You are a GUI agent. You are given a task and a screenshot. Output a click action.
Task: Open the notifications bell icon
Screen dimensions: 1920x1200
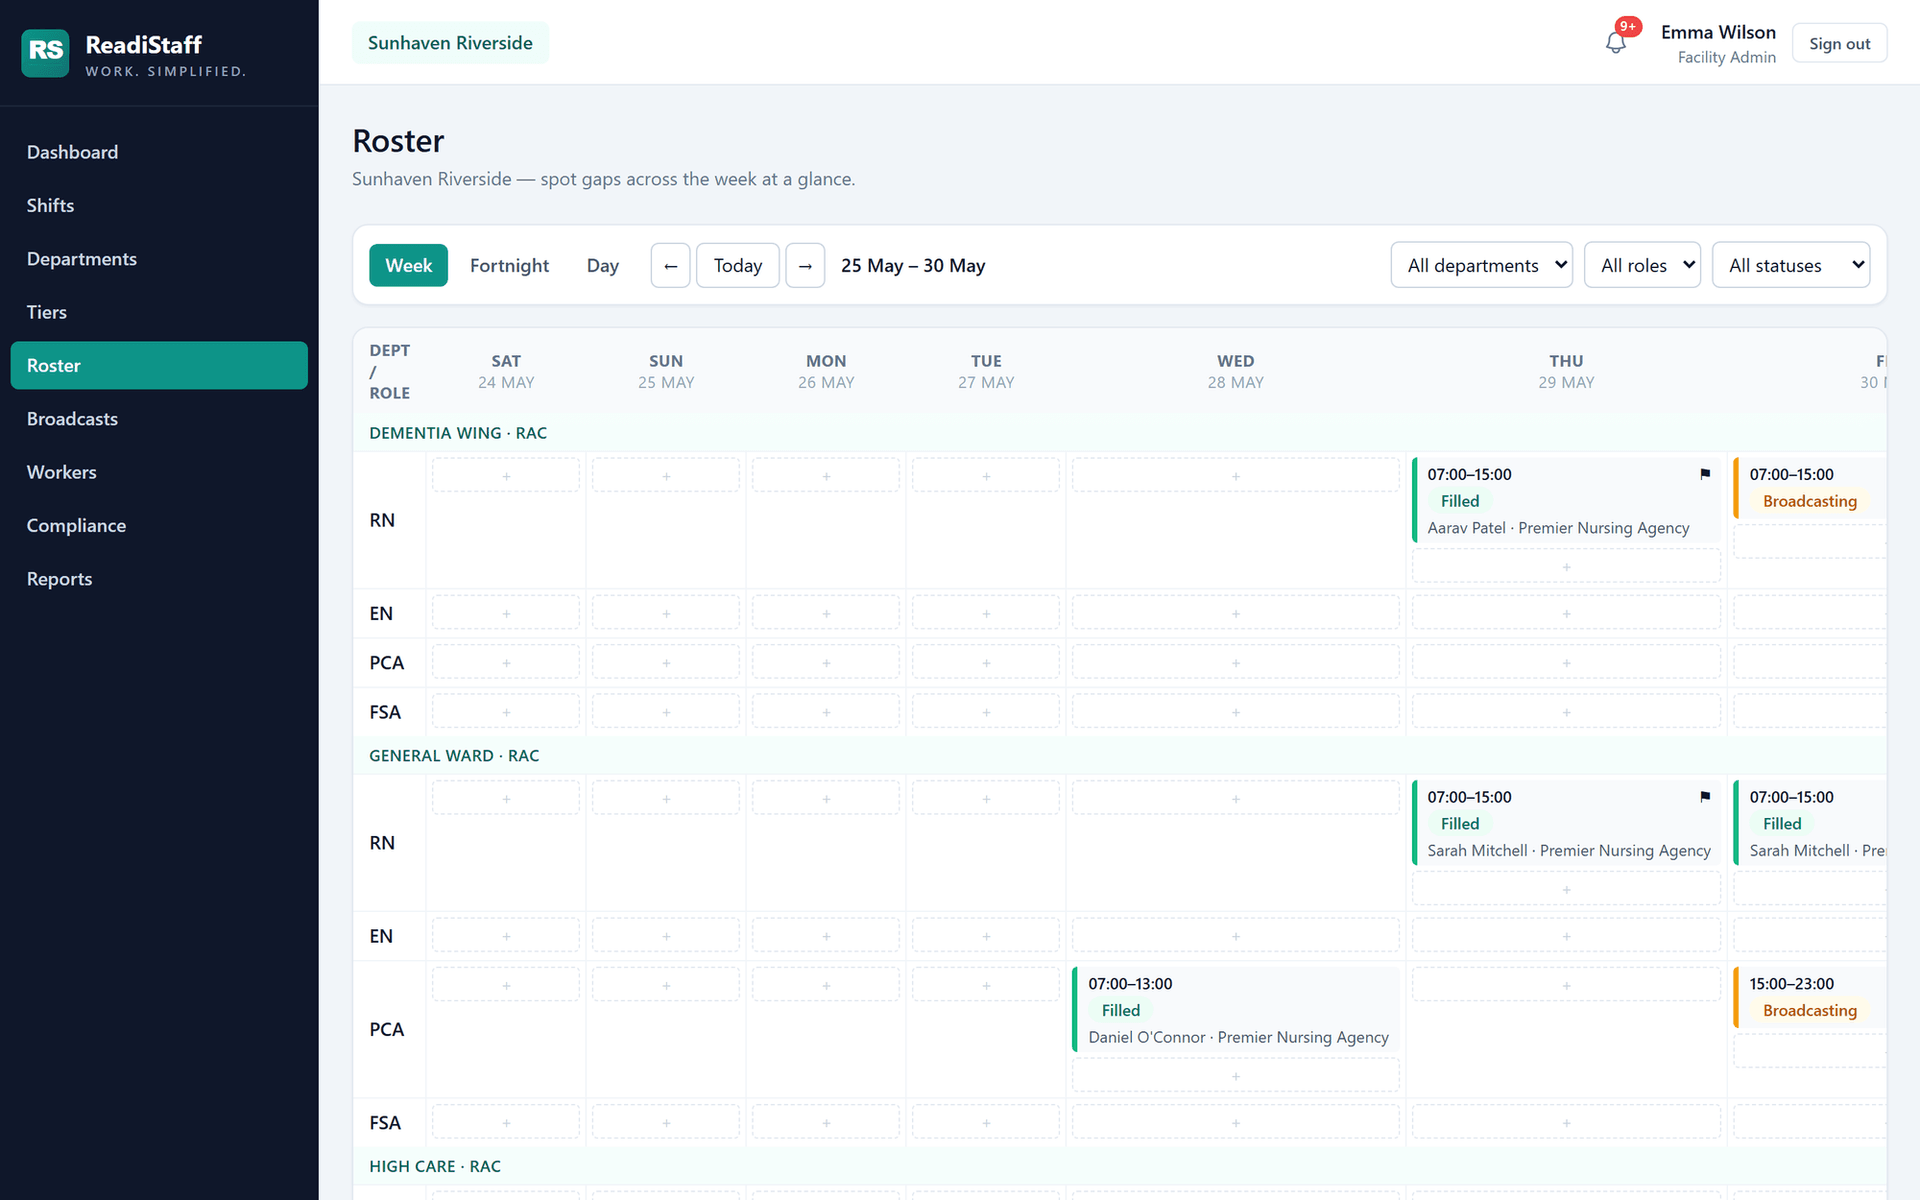1615,43
